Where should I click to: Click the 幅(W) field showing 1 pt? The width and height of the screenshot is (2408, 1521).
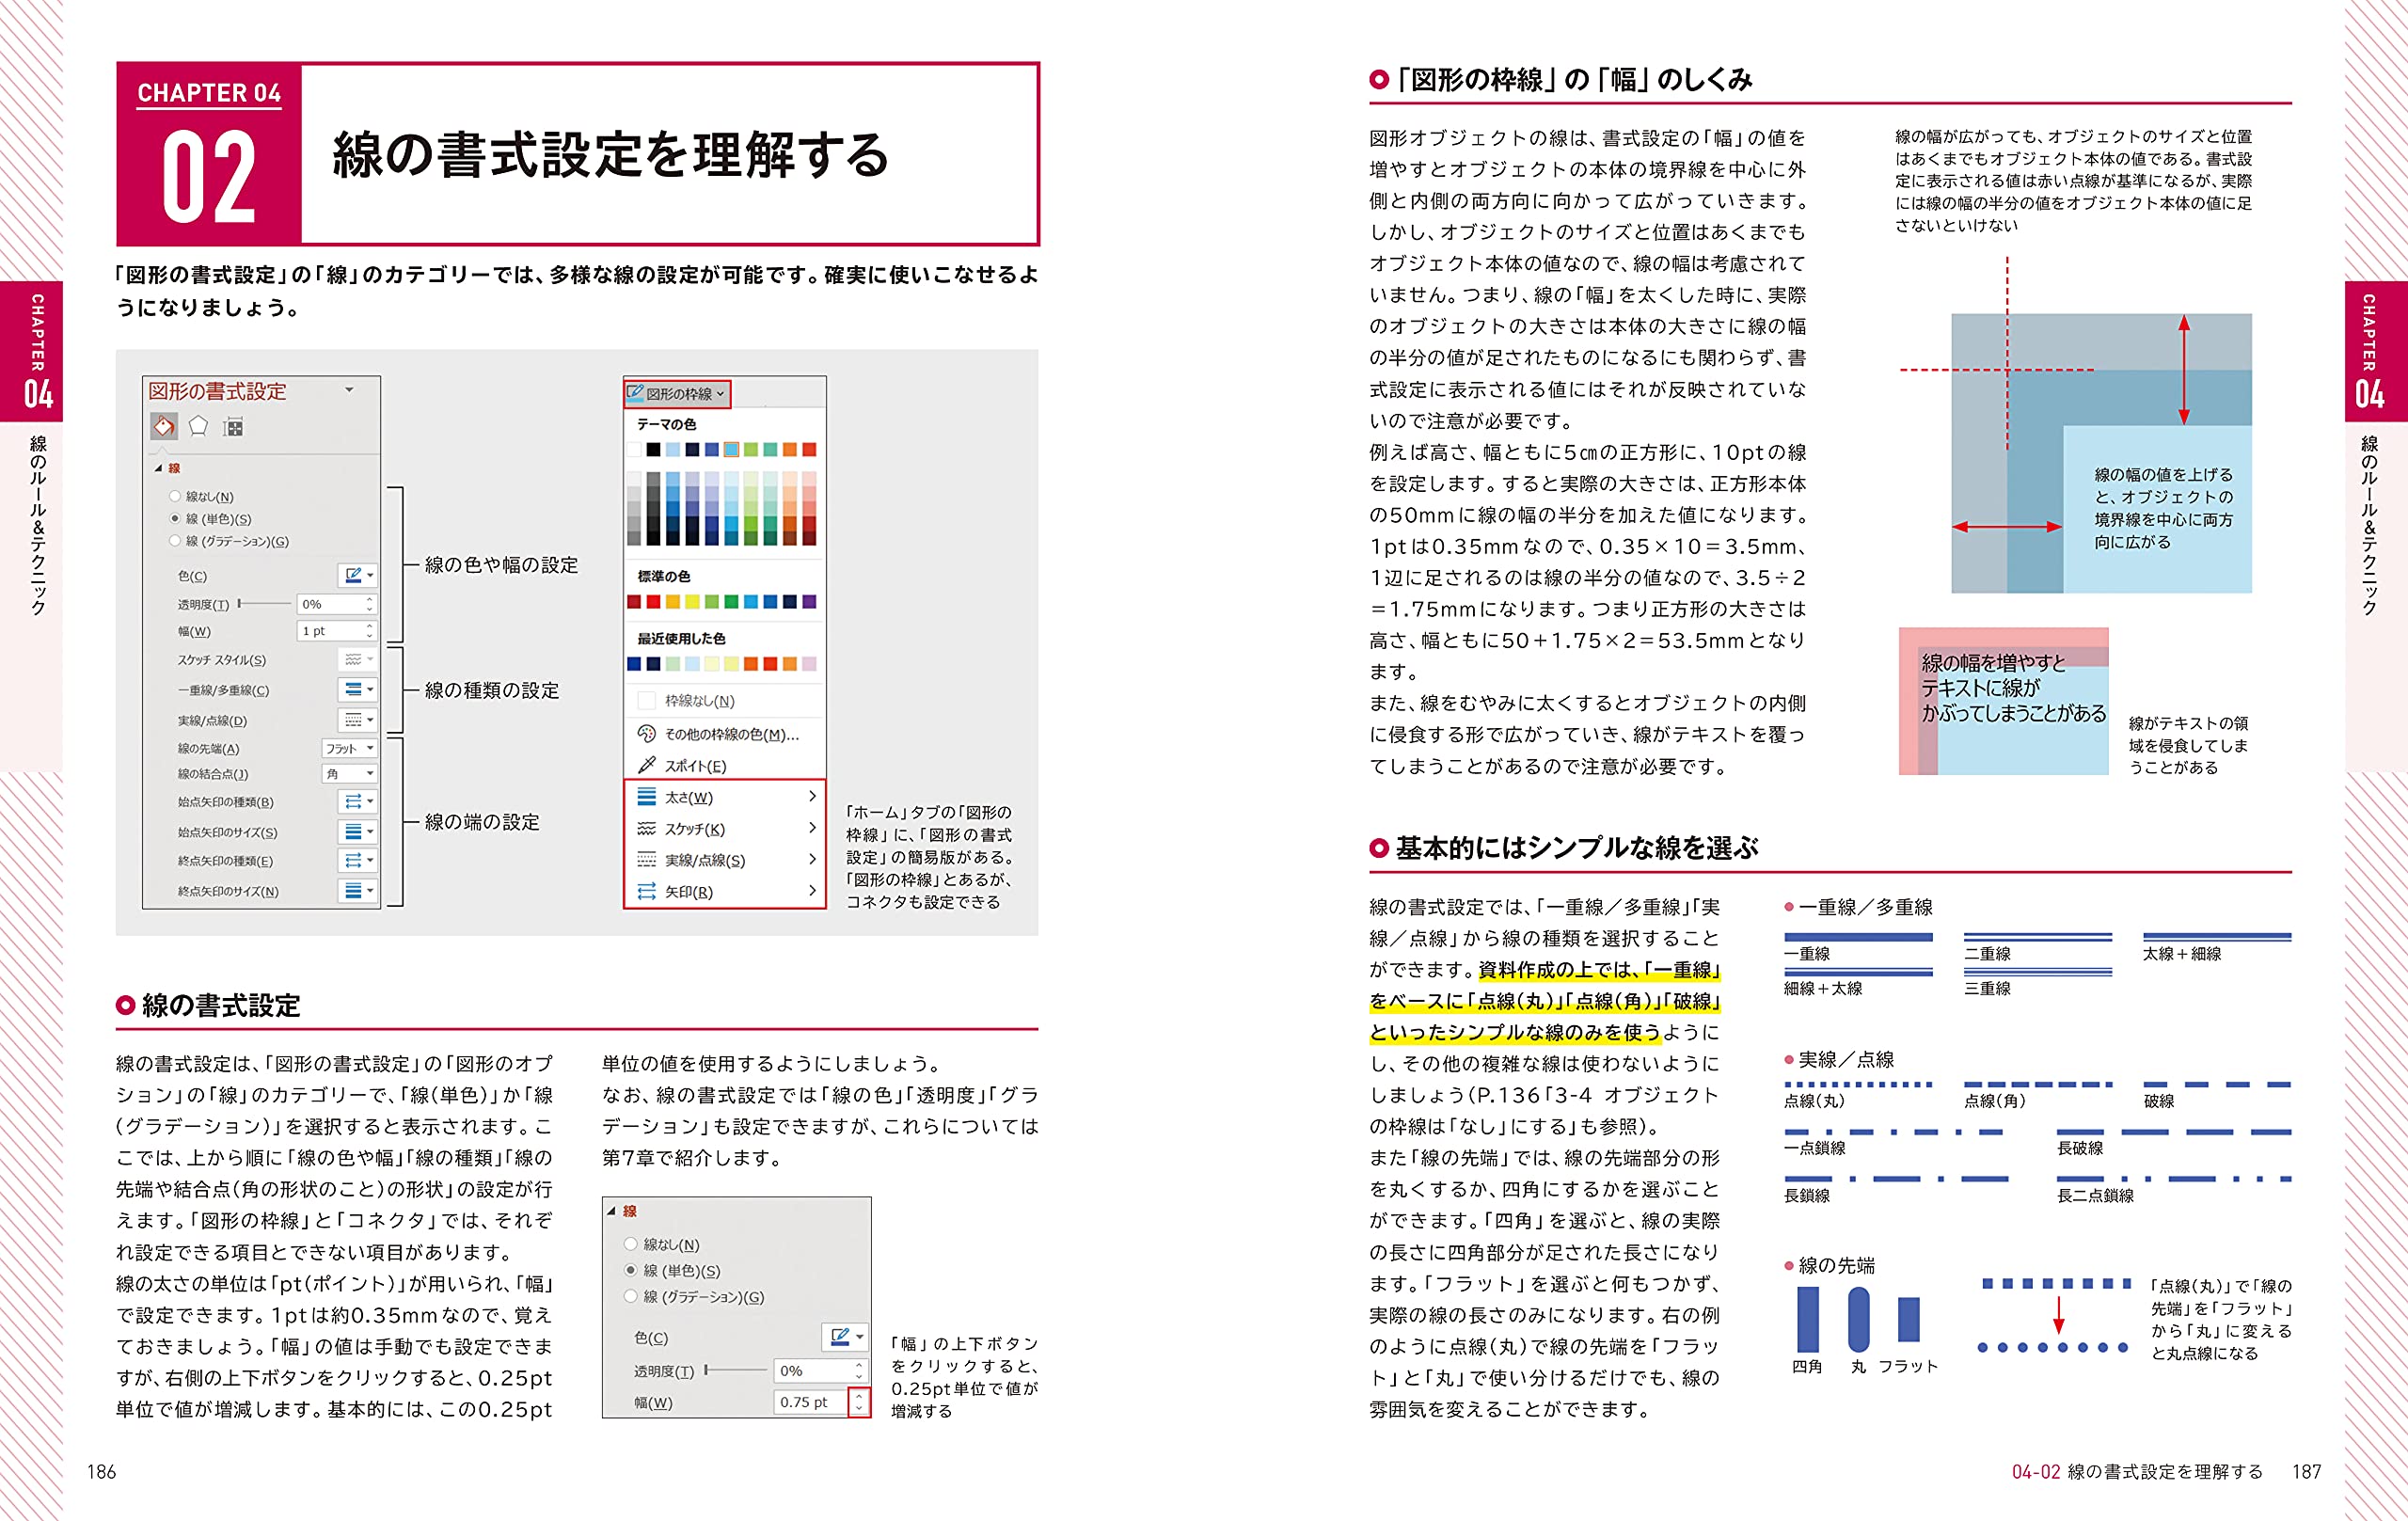click(x=336, y=631)
